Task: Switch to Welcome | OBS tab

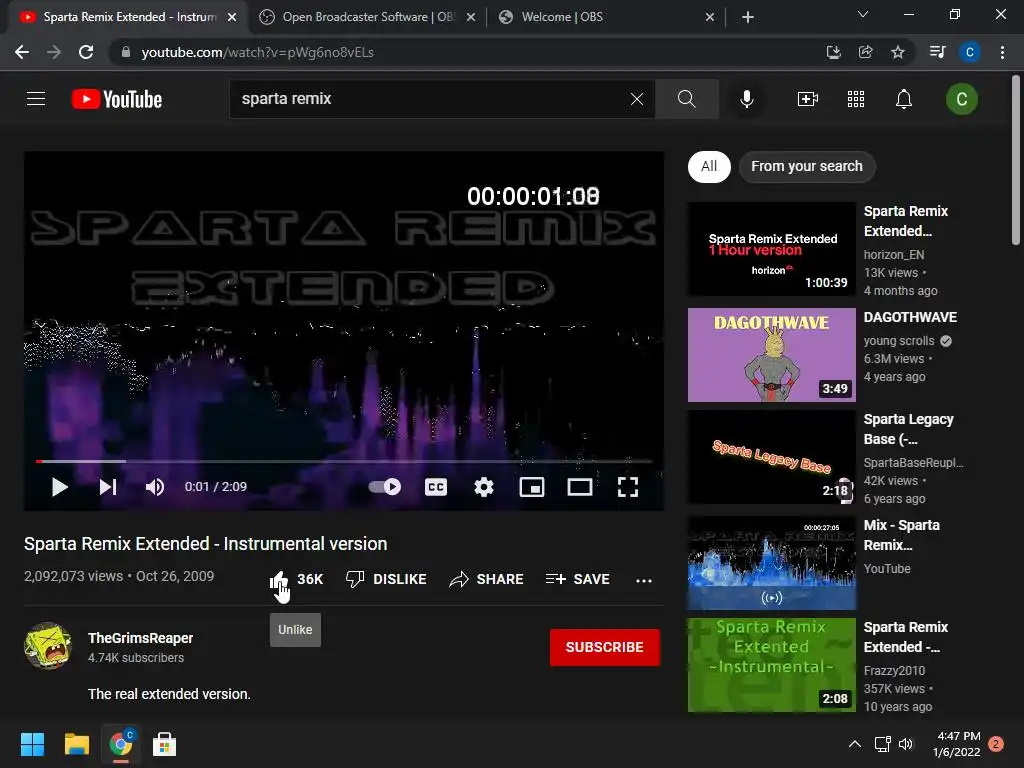Action: pyautogui.click(x=607, y=17)
